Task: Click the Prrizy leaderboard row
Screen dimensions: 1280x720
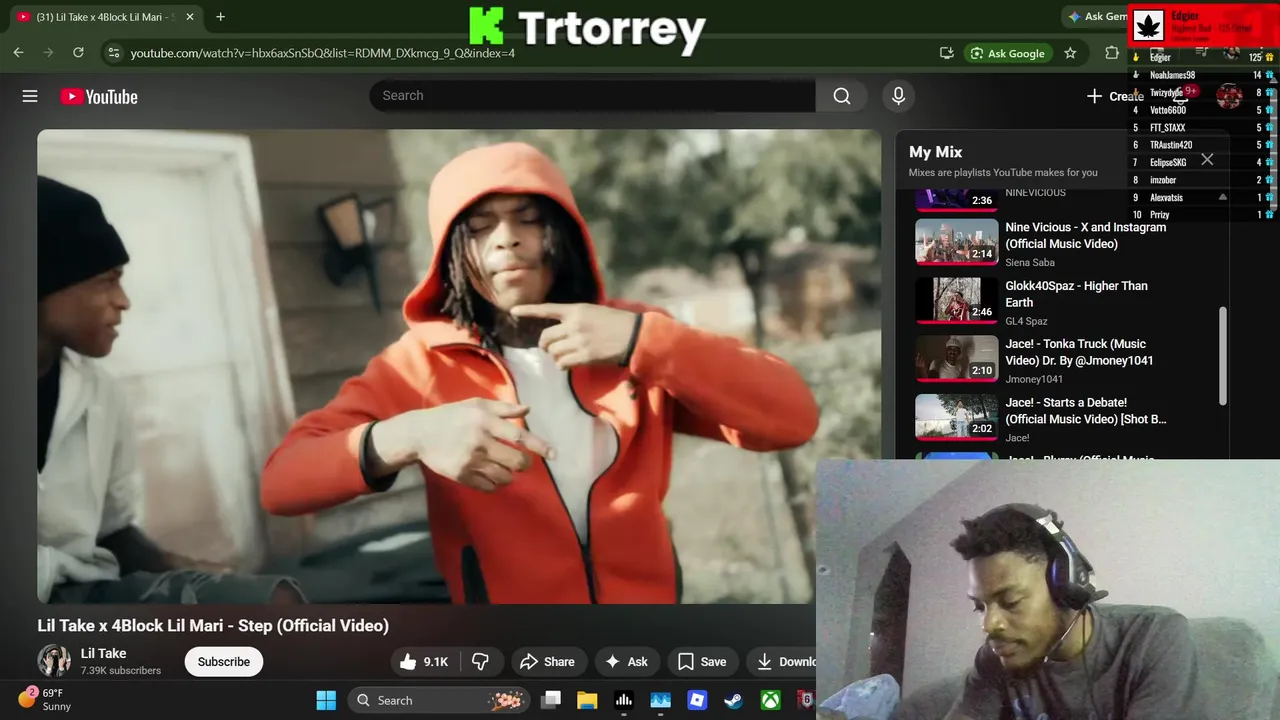Action: 1203,214
